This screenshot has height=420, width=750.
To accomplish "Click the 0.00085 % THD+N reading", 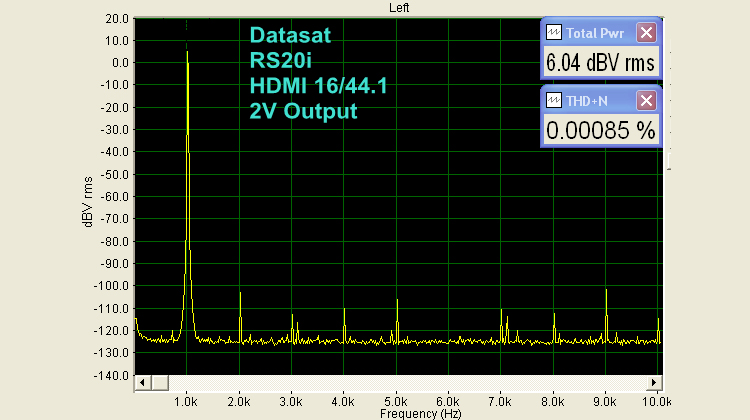I will click(600, 130).
